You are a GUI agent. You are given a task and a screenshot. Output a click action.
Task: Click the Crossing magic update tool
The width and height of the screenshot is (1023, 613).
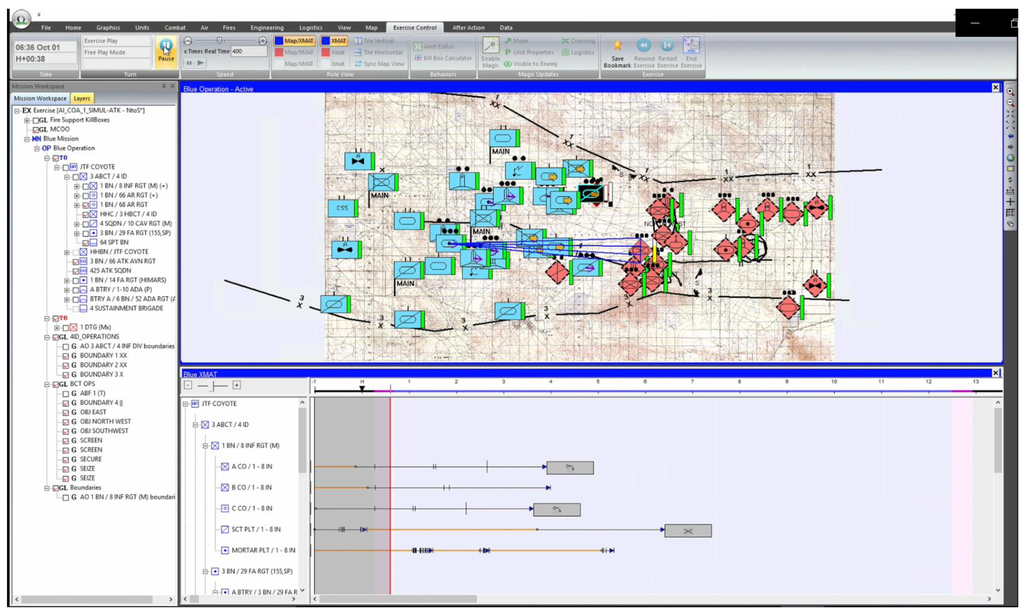[578, 41]
